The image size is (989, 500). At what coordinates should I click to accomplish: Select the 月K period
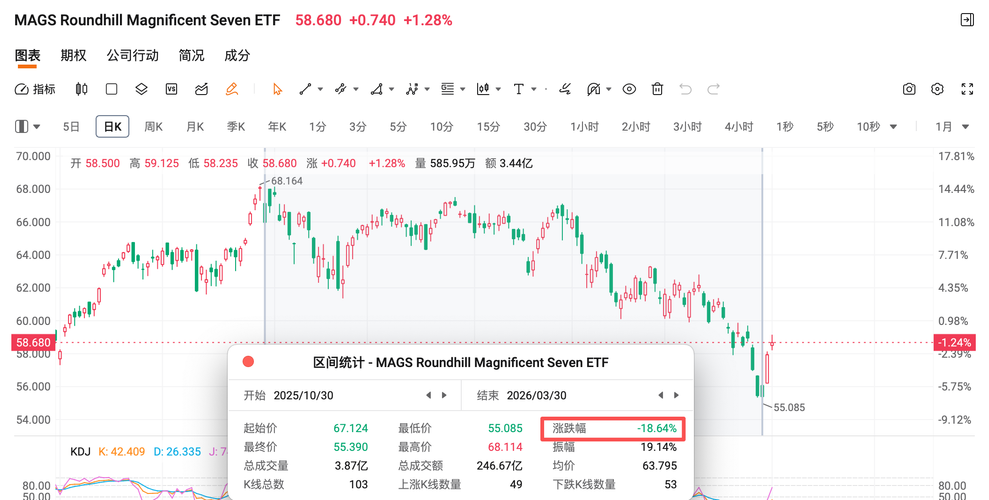(x=195, y=127)
